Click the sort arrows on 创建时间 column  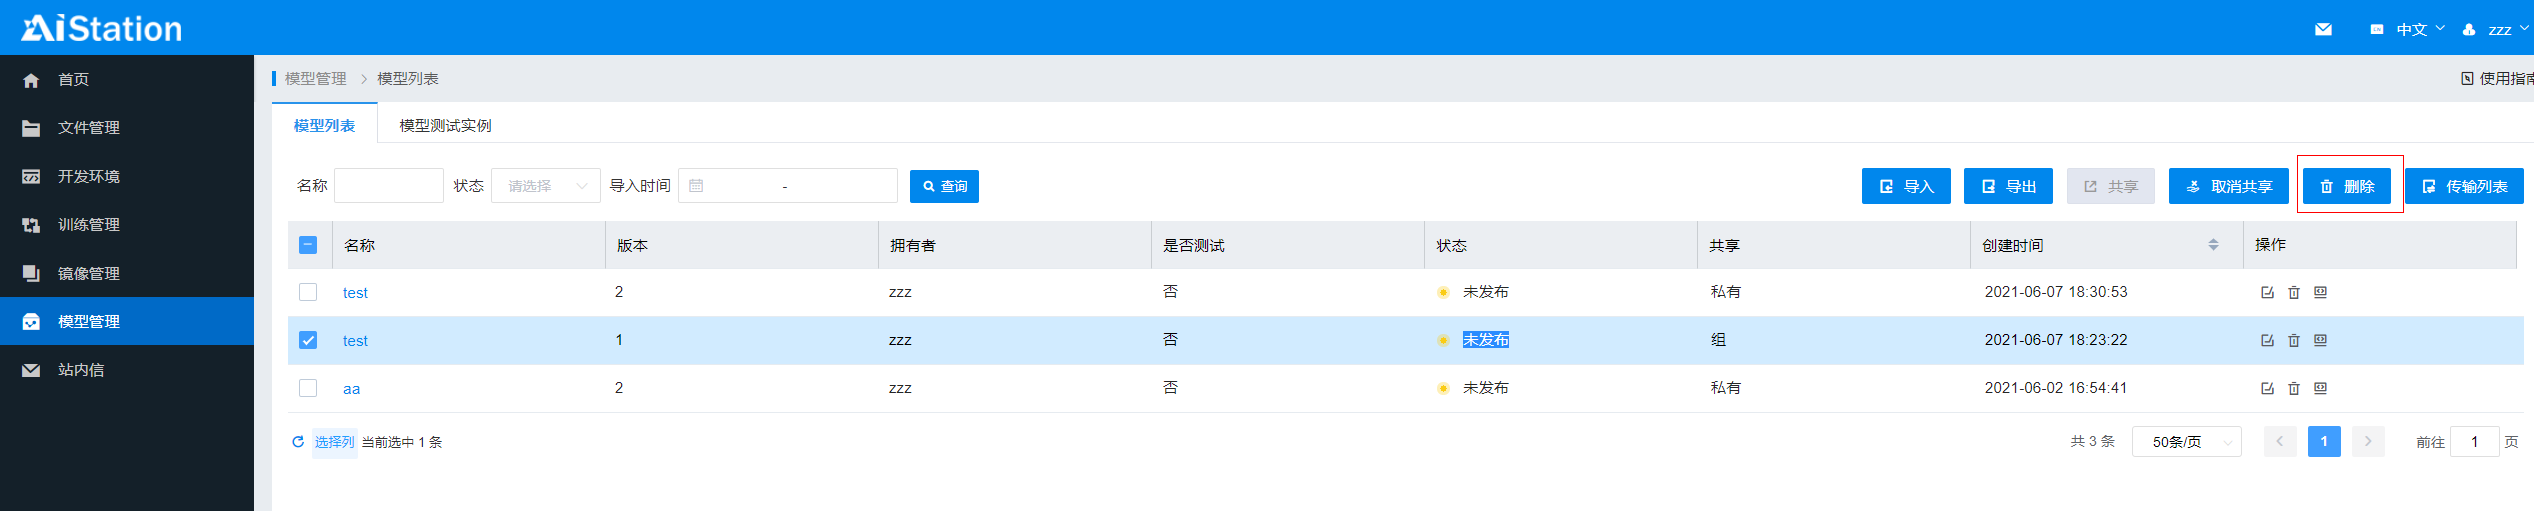click(2213, 245)
